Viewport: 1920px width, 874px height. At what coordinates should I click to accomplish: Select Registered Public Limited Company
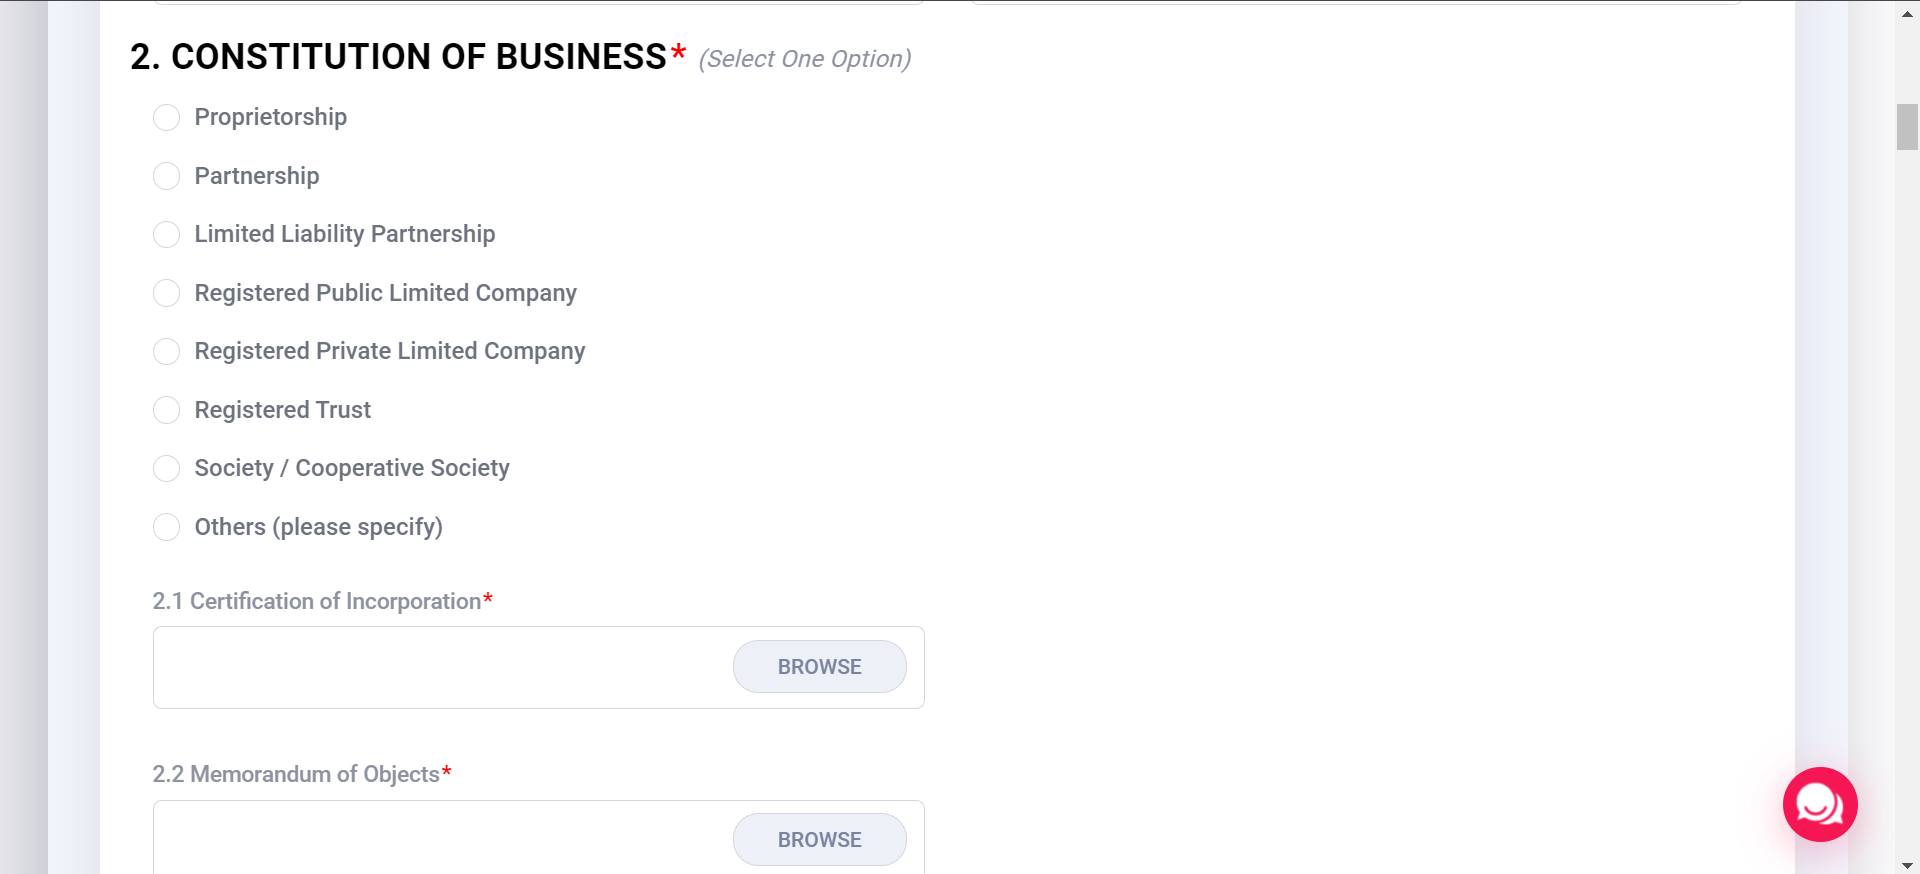(166, 293)
